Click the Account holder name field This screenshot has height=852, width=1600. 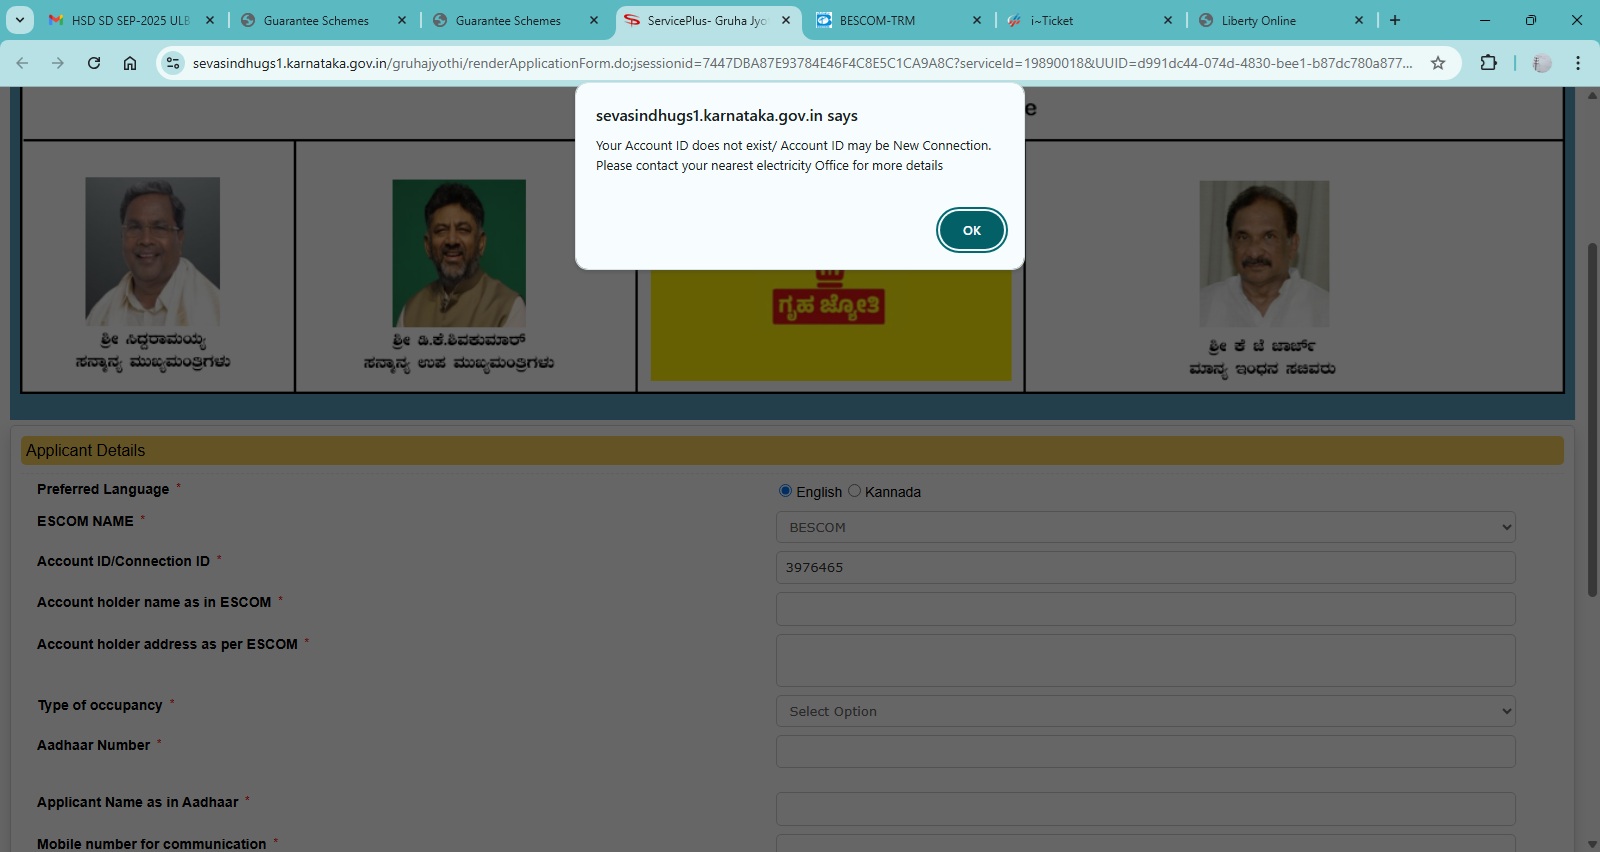(1145, 609)
